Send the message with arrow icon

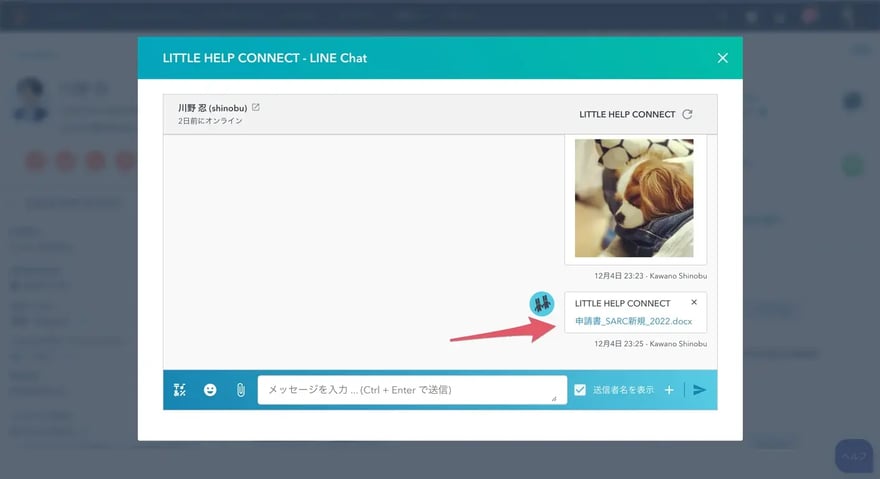click(x=699, y=390)
